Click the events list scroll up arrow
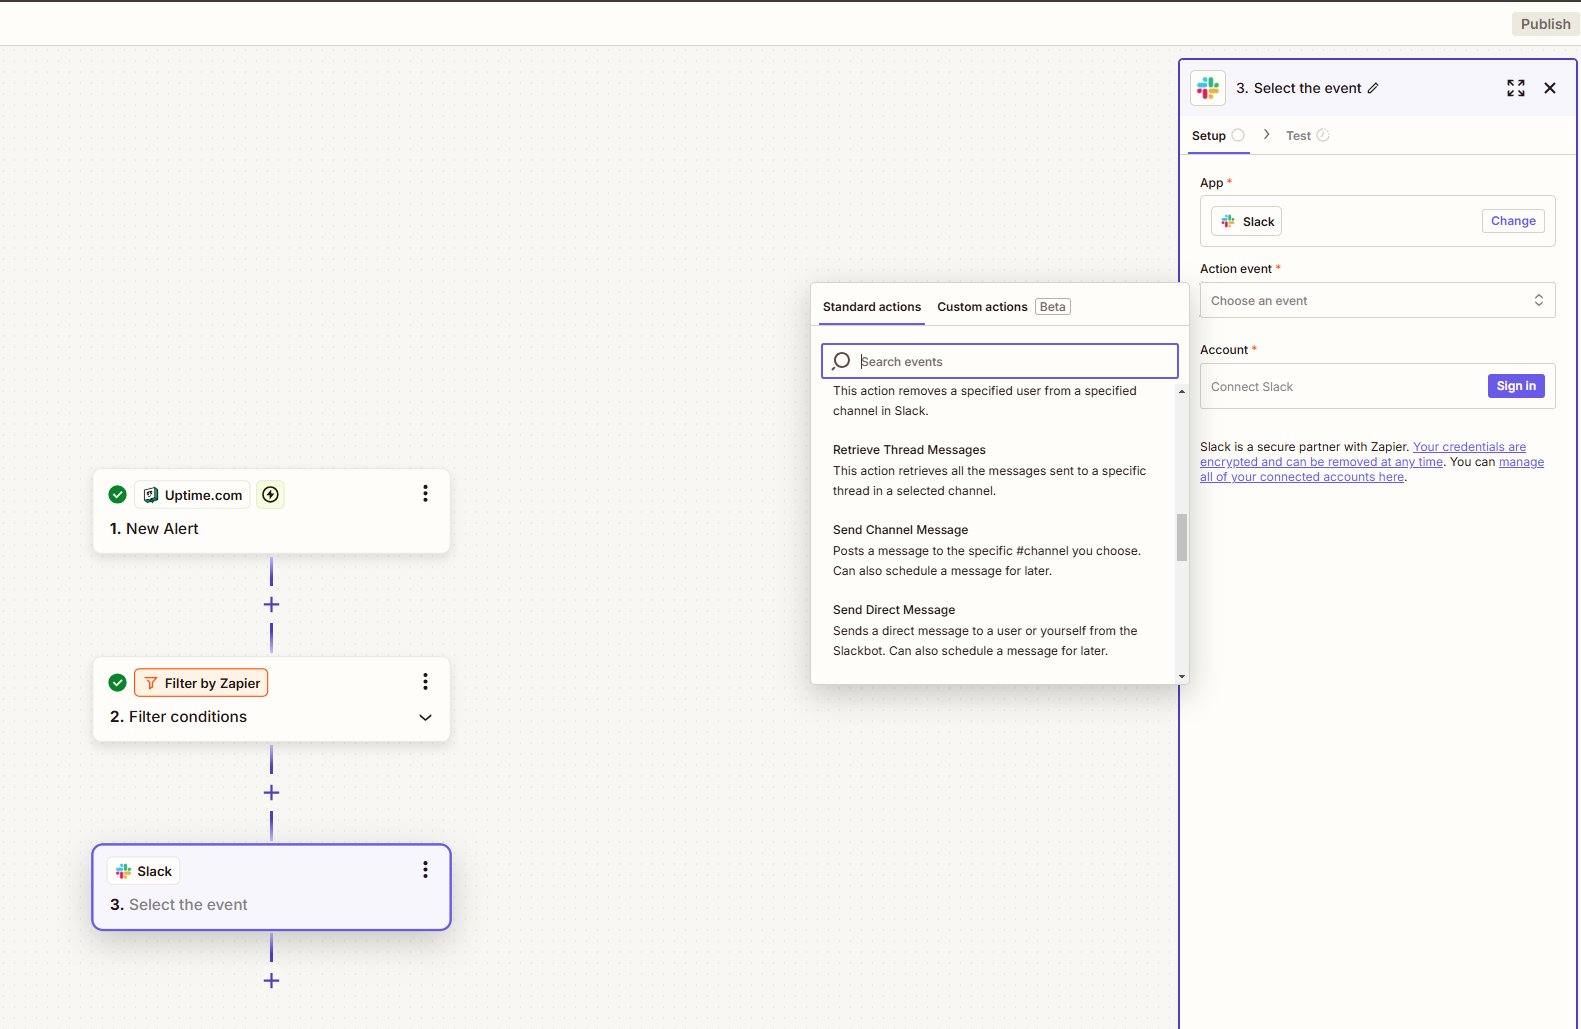1581x1029 pixels. point(1182,392)
